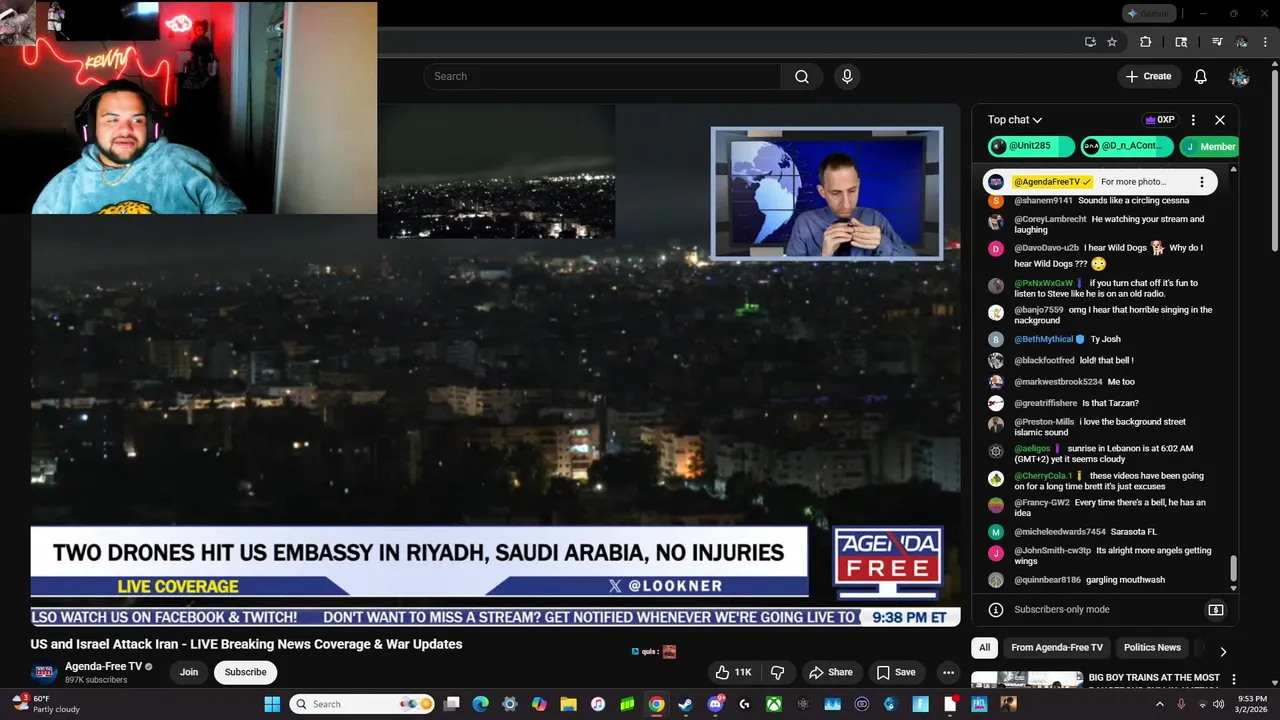Open pinned message options menu
This screenshot has height=720, width=1280.
click(x=1202, y=182)
